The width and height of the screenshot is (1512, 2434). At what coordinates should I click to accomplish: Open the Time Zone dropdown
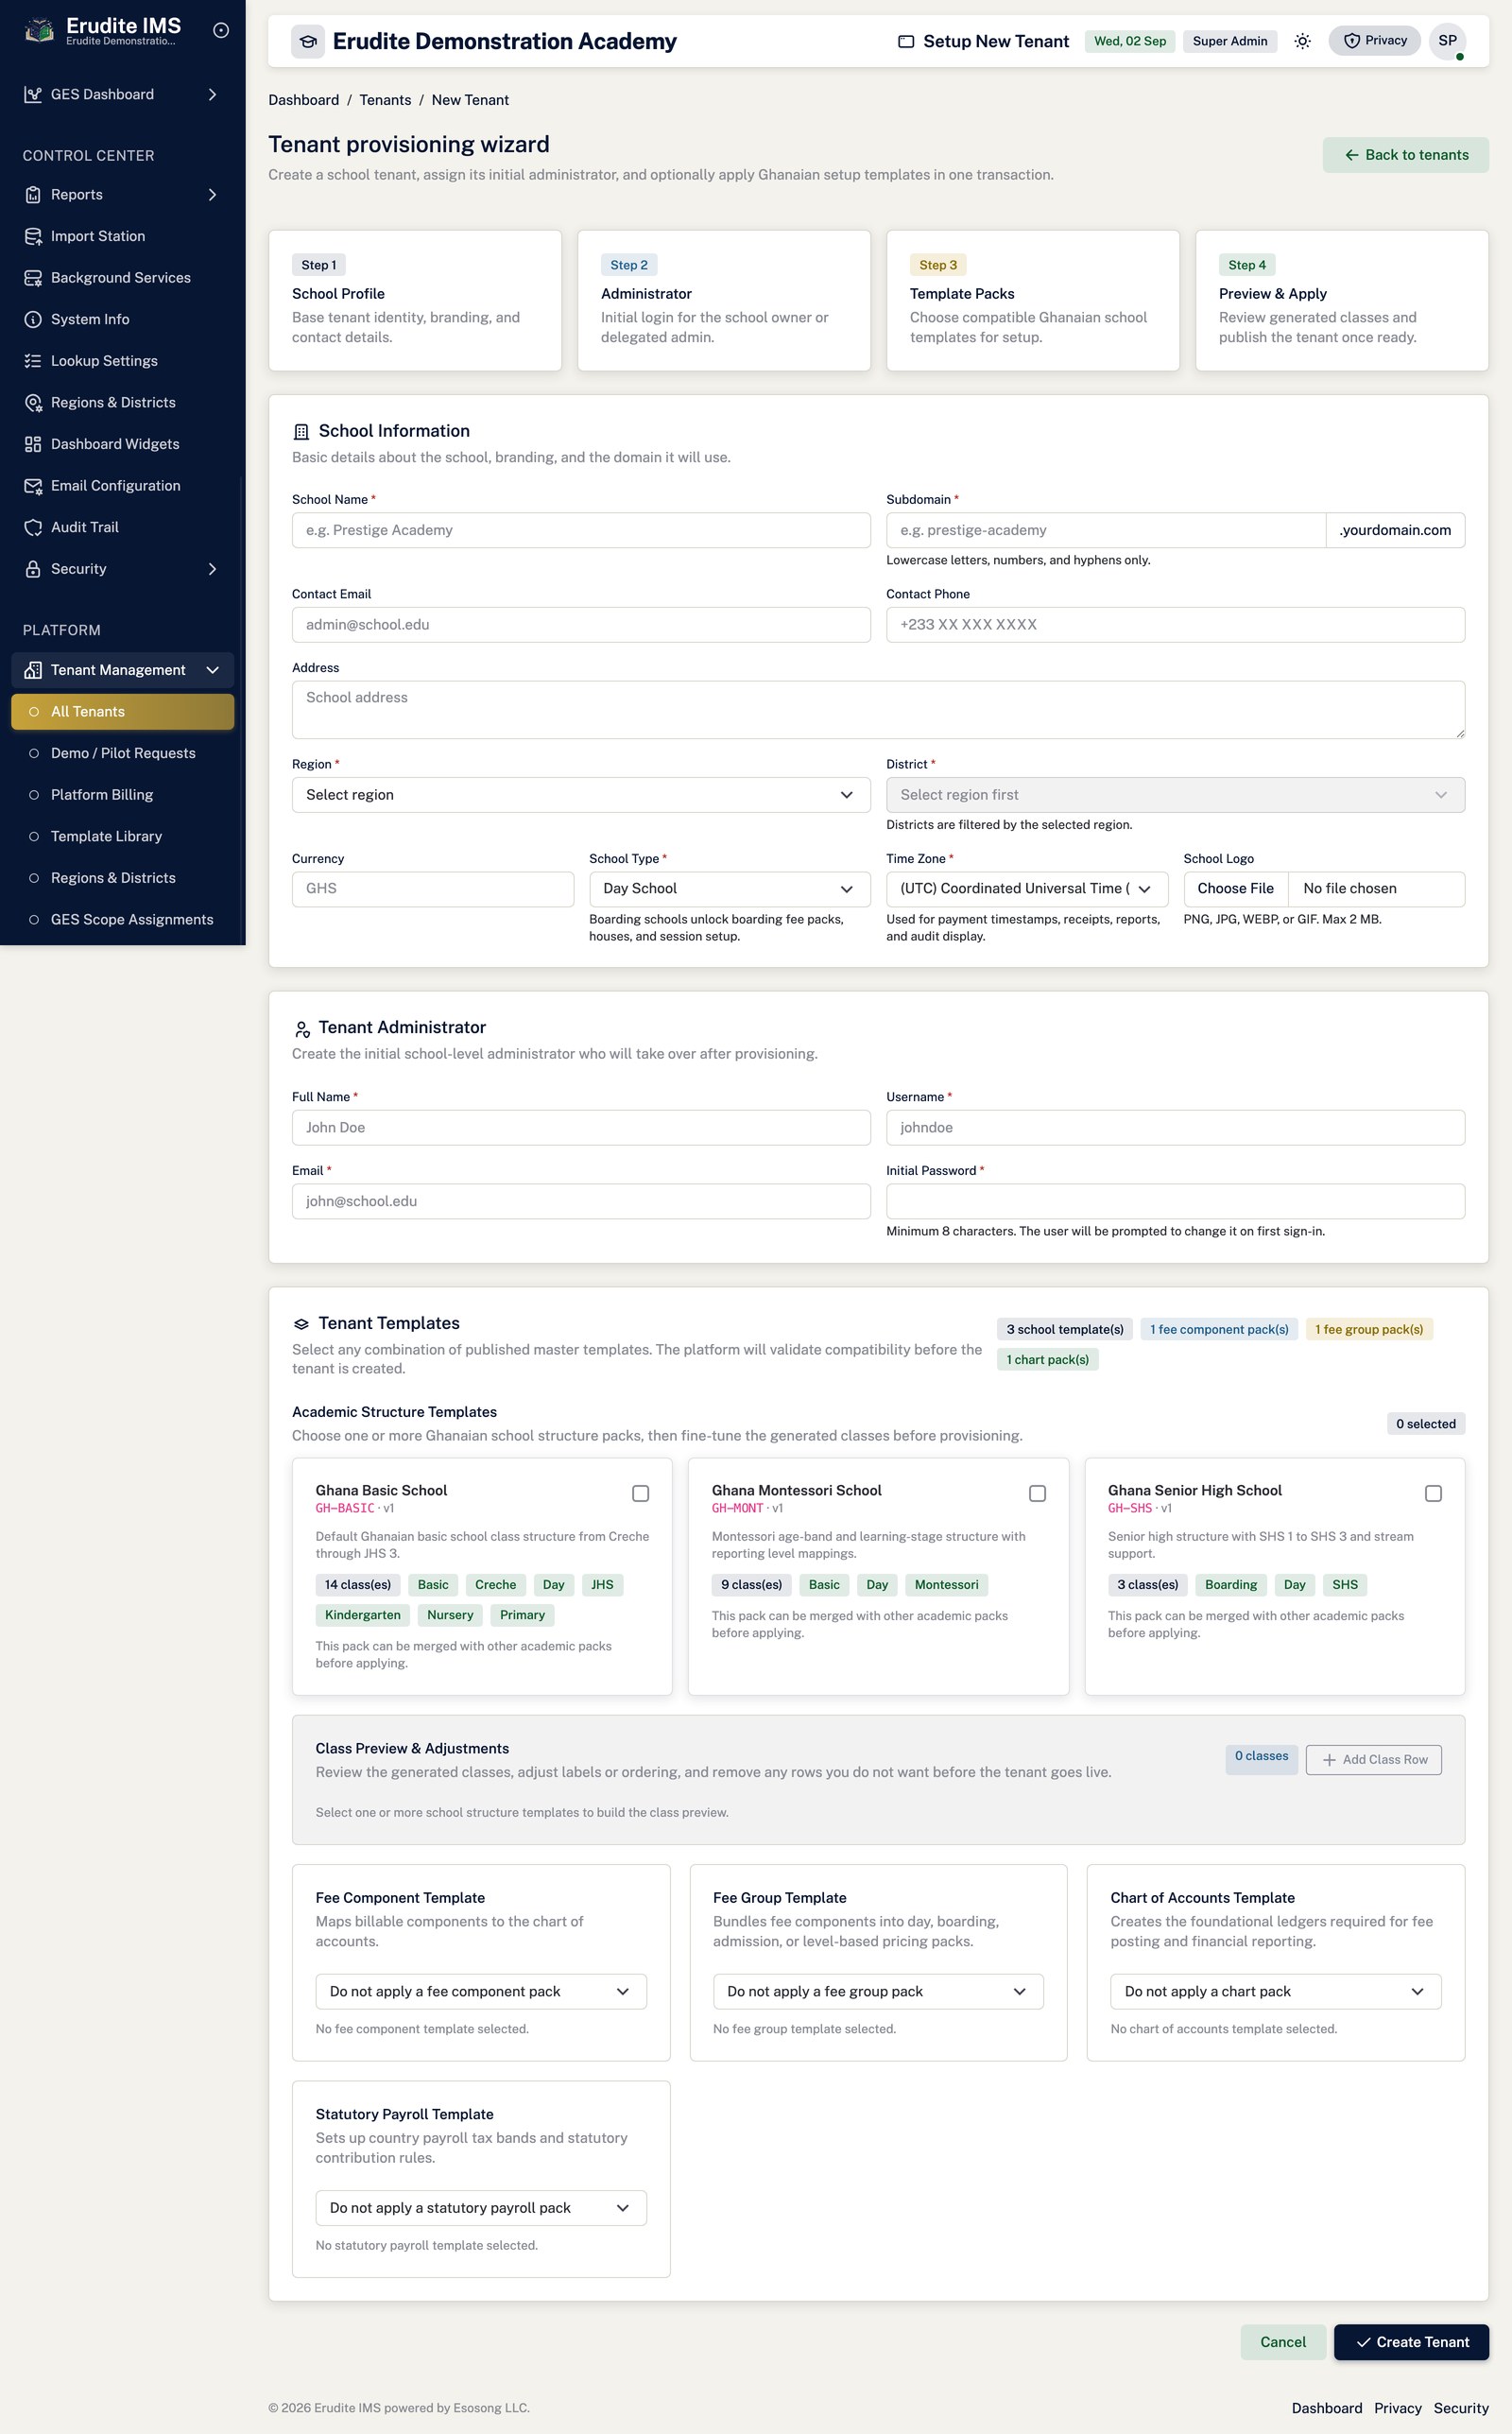[x=1027, y=889]
